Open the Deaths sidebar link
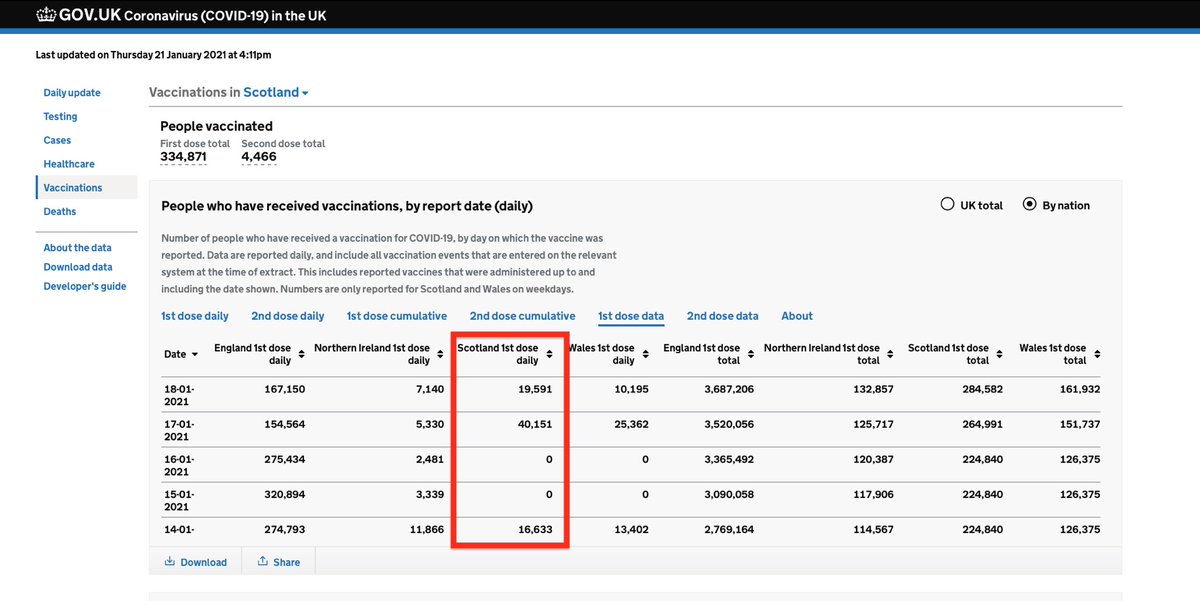 pyautogui.click(x=60, y=212)
